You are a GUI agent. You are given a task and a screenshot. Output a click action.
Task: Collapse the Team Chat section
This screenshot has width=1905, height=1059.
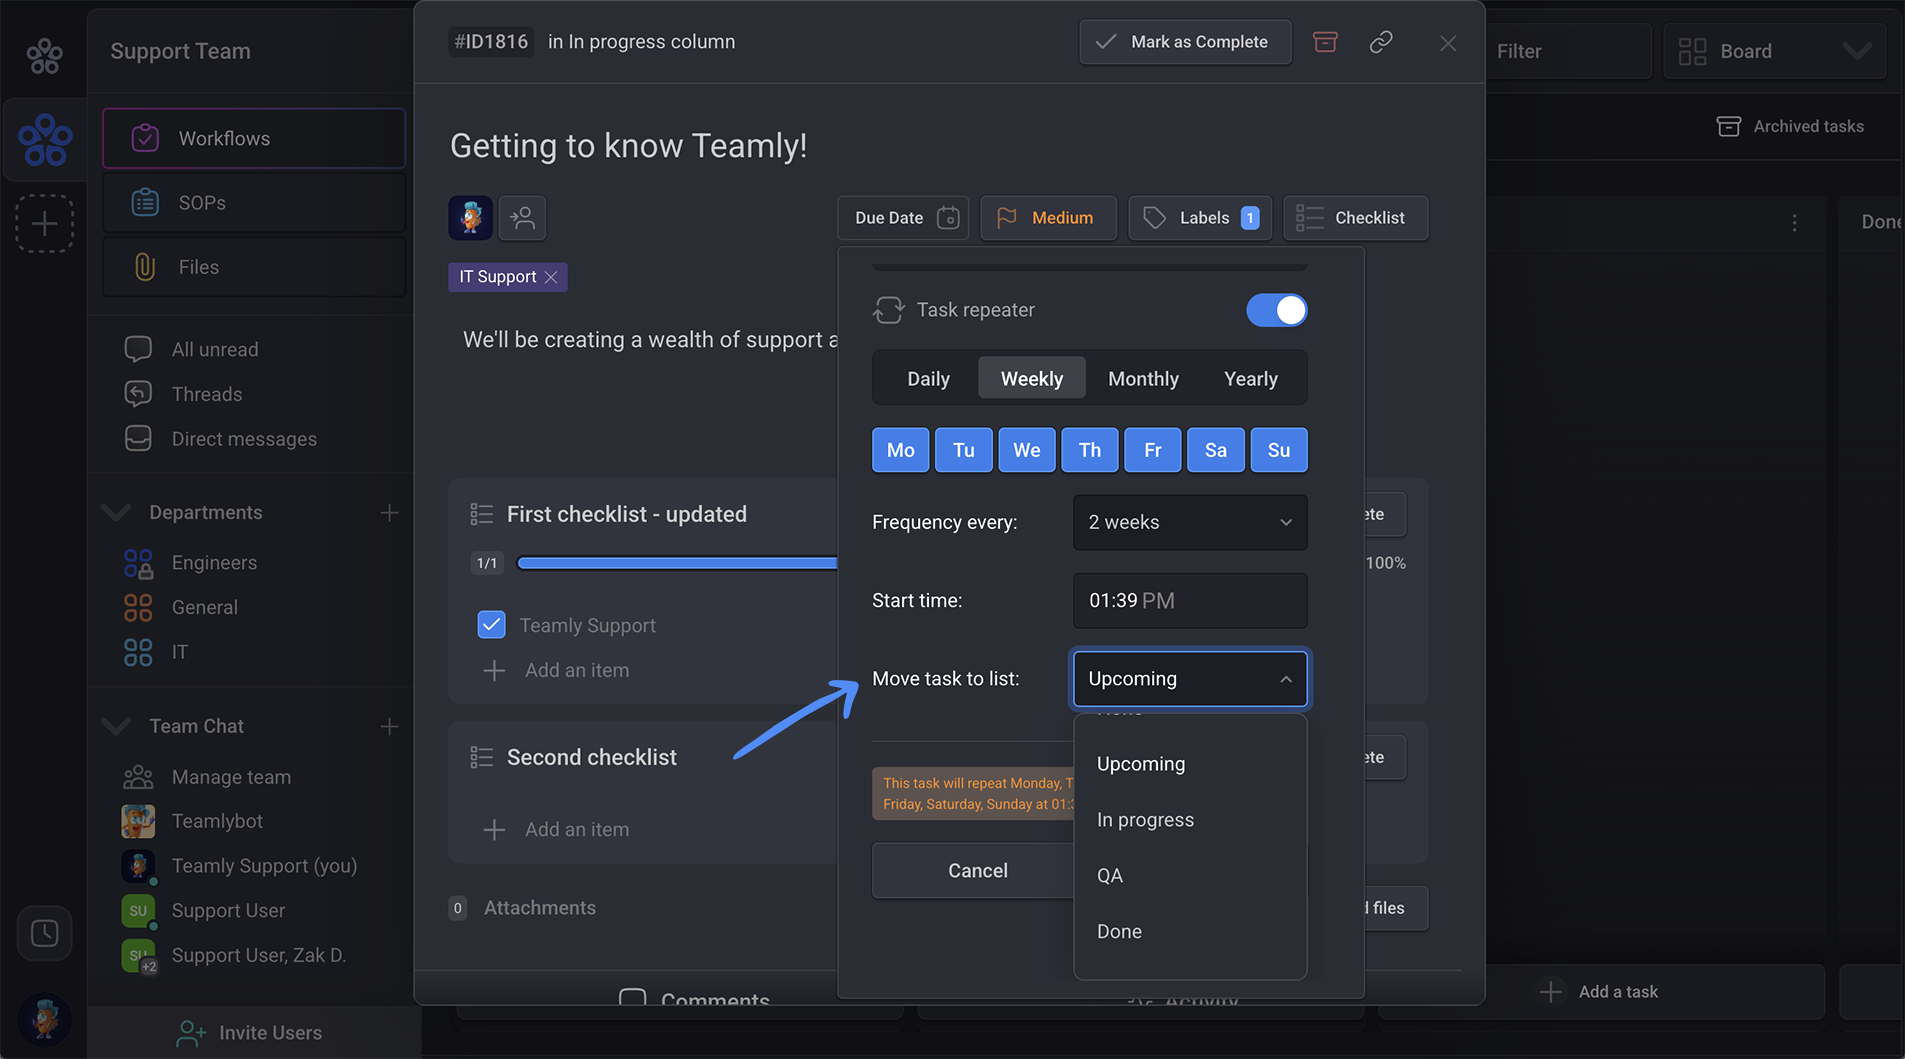[116, 727]
